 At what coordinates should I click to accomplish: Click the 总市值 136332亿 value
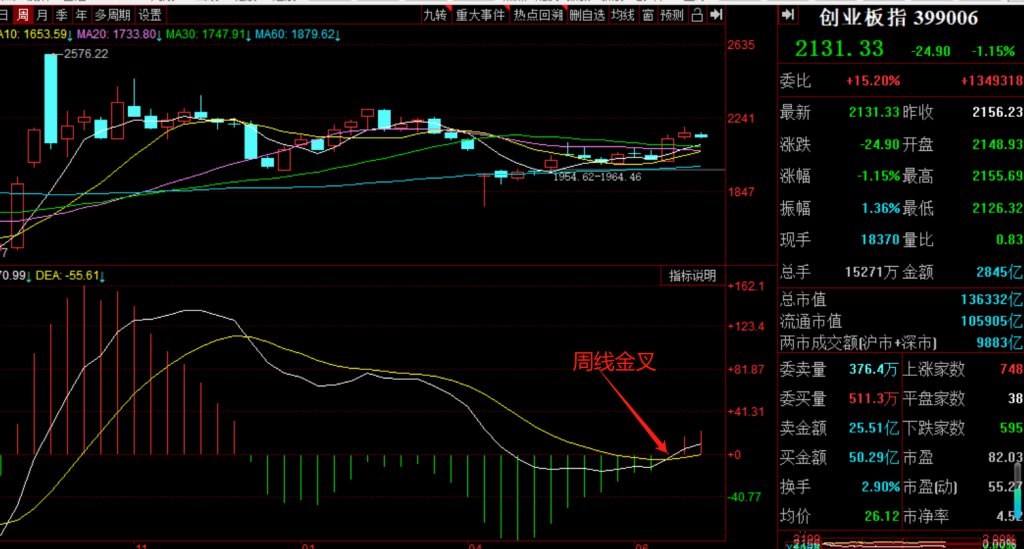[x=991, y=300]
